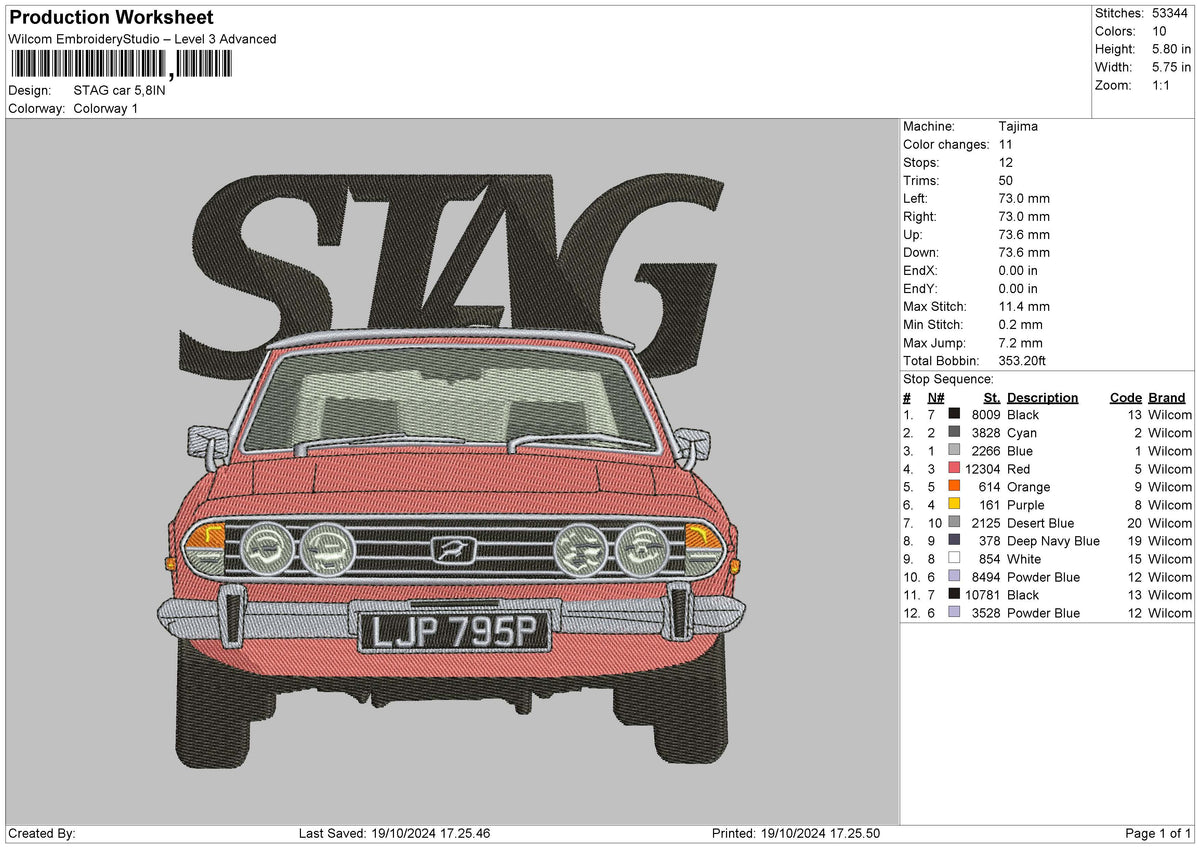Click the Wilcom EmbroideryStudio – Level 3 Advanced text
Screen dimensions: 1200x848
(x=142, y=39)
